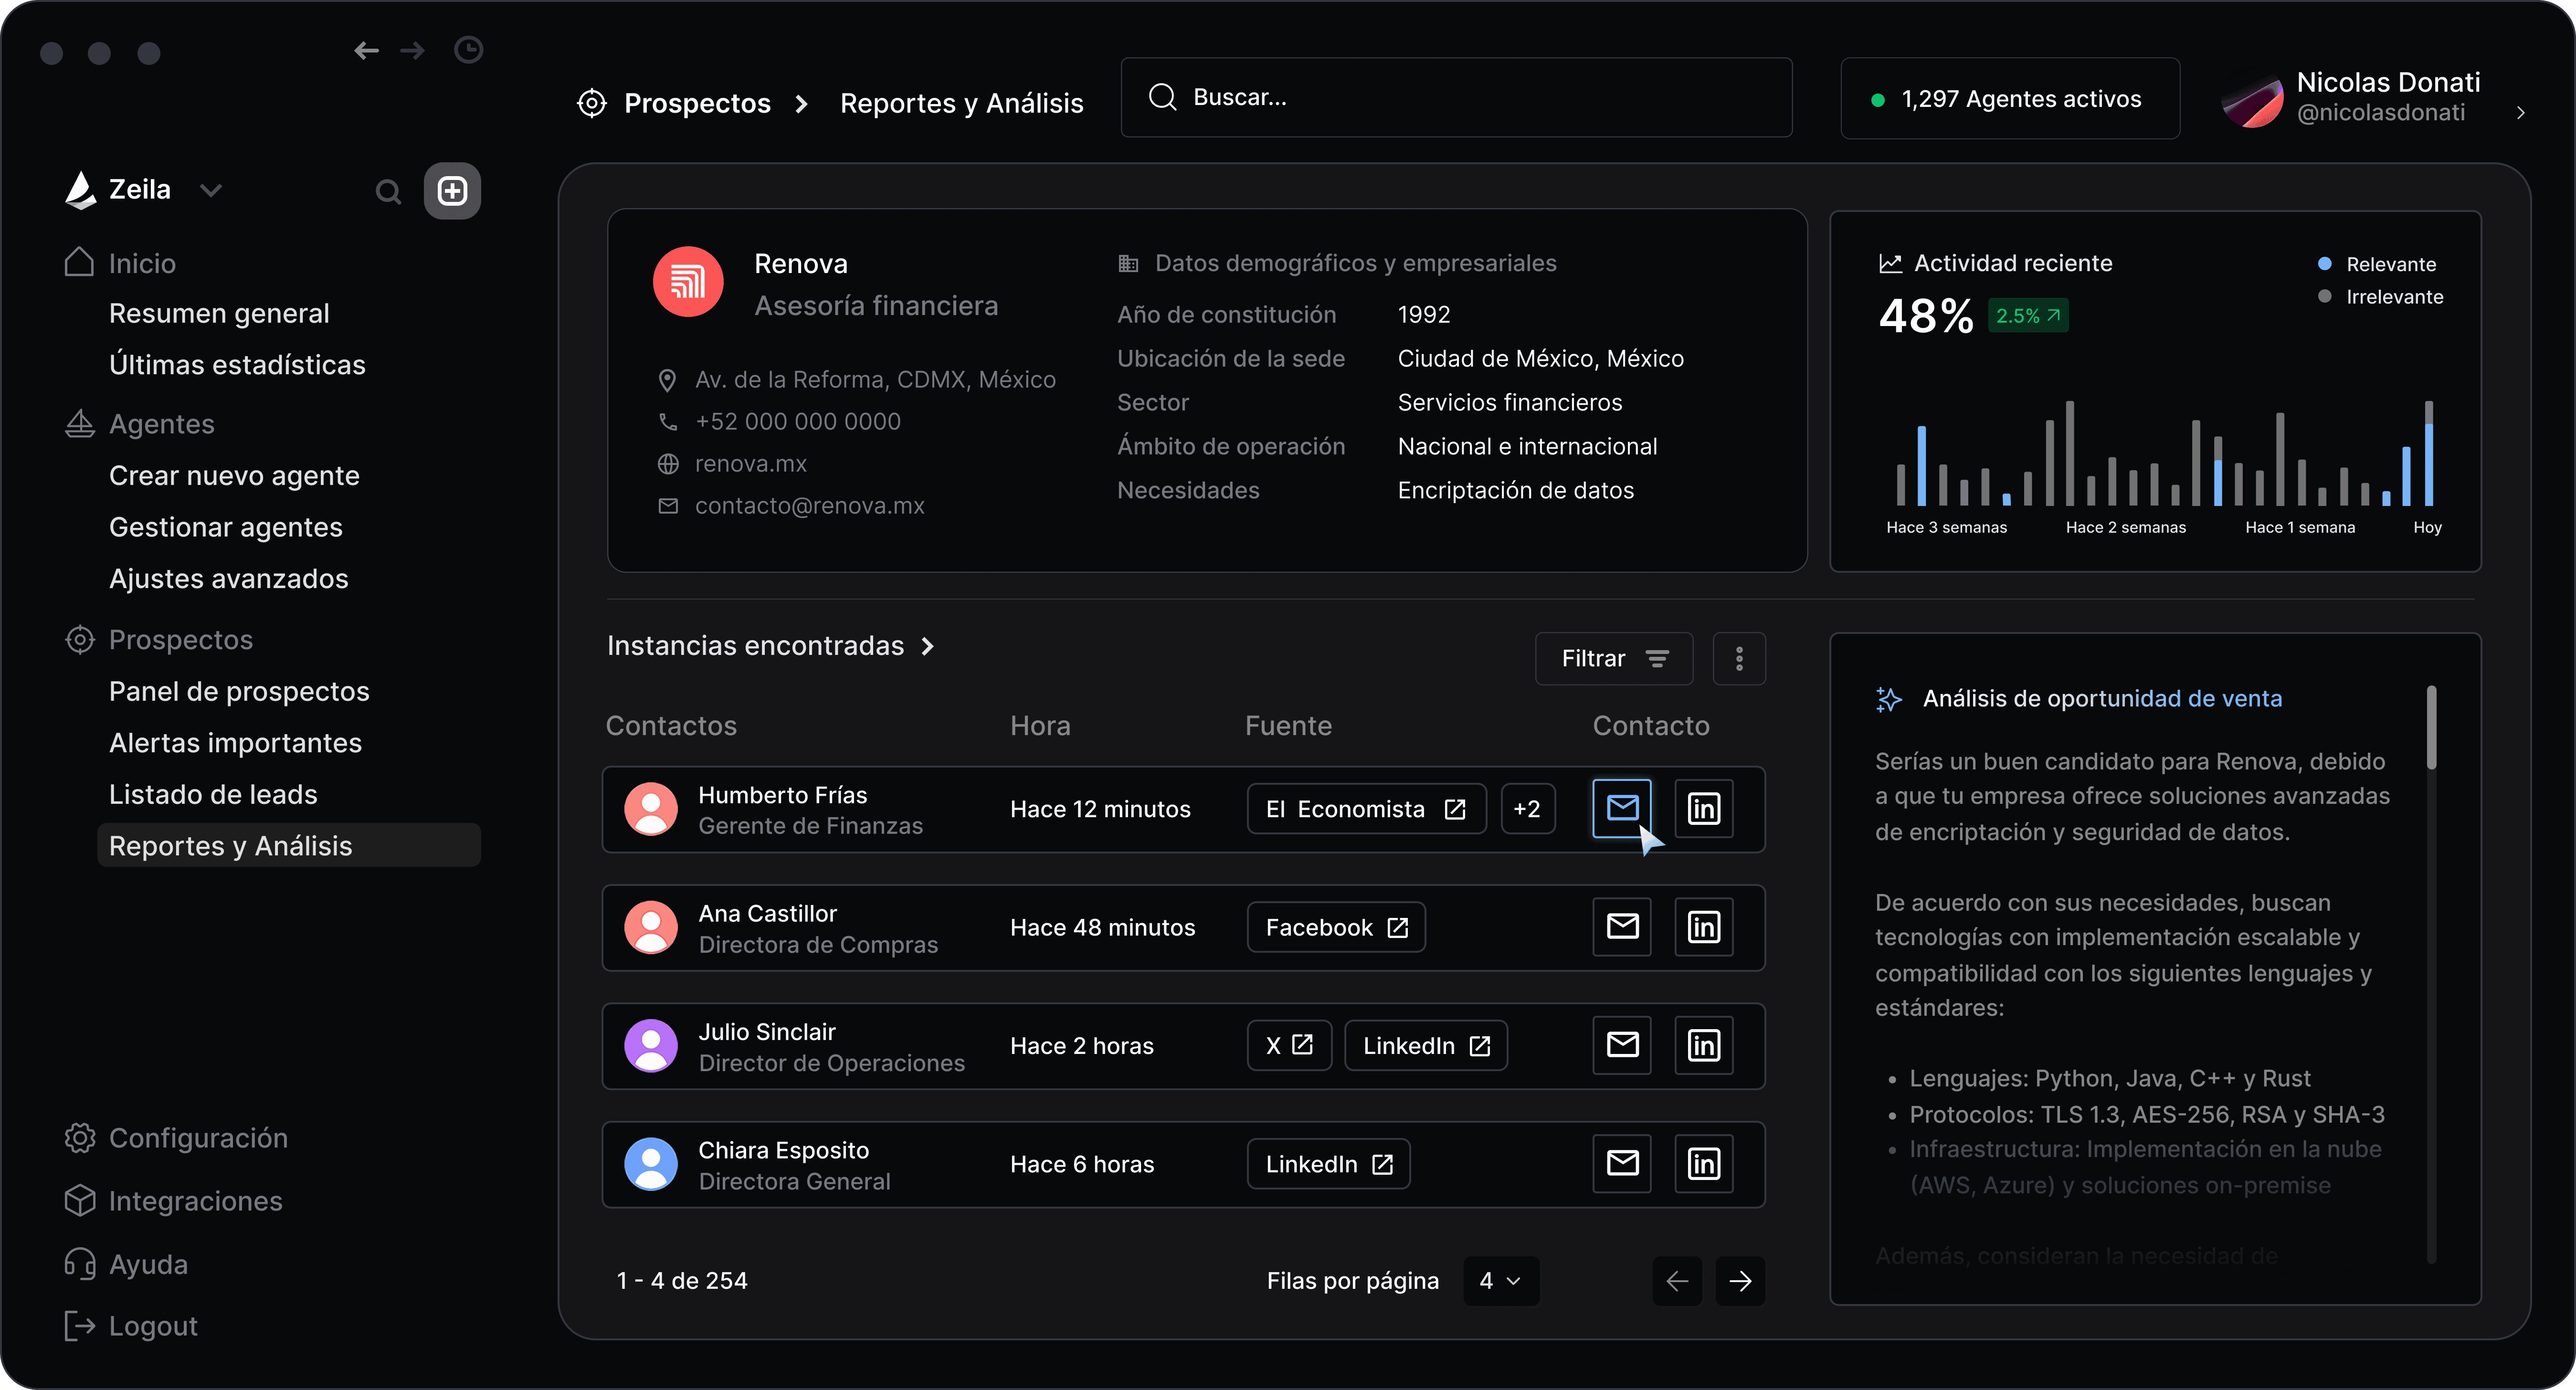Open Últimas estadísticas in sidebar
The height and width of the screenshot is (1390, 2576).
[237, 365]
